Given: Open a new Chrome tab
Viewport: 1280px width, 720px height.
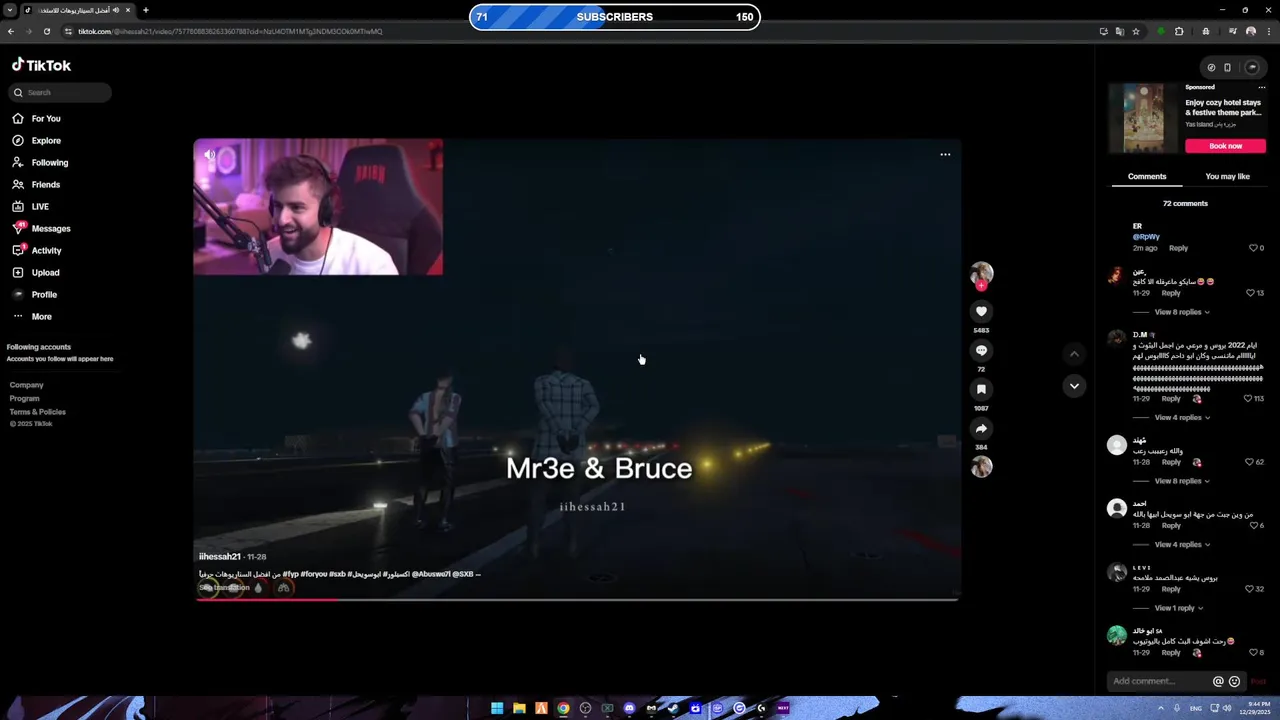Looking at the screenshot, I should point(145,10).
